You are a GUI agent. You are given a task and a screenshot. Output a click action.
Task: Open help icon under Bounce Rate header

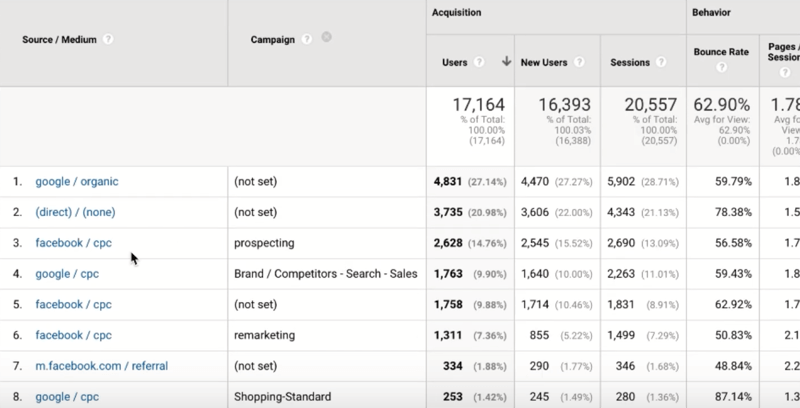click(721, 67)
